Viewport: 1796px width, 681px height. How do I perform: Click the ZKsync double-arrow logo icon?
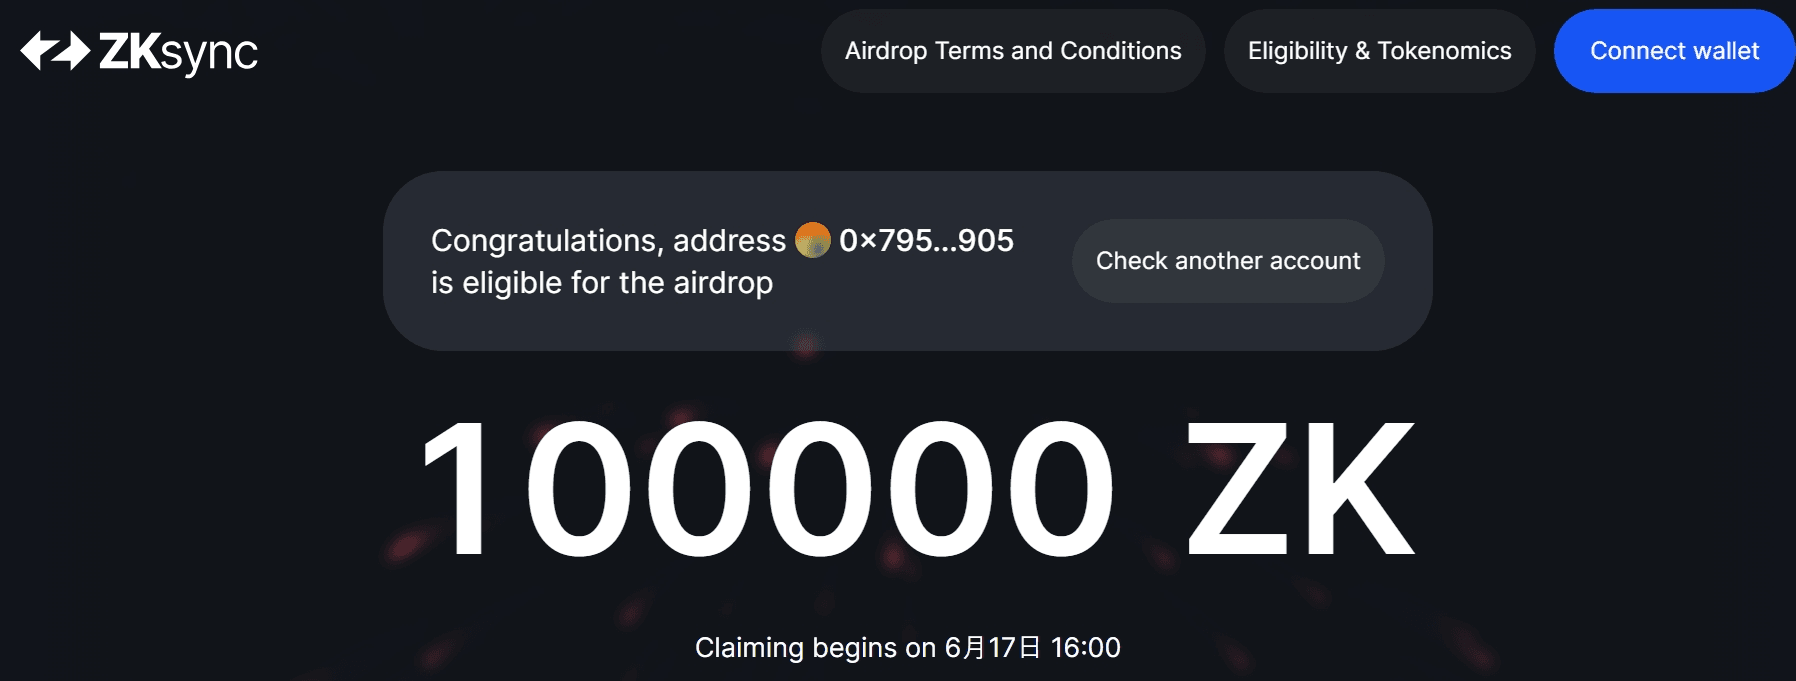(55, 51)
